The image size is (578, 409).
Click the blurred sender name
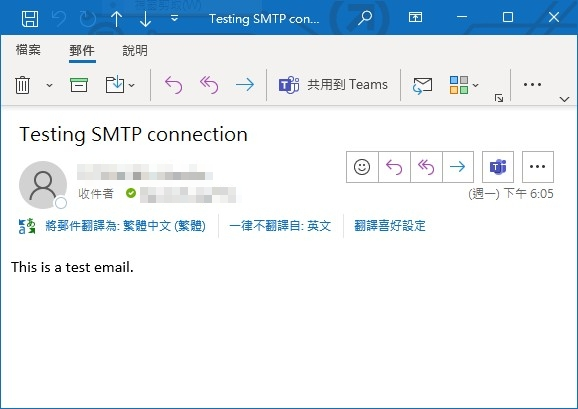coord(145,172)
